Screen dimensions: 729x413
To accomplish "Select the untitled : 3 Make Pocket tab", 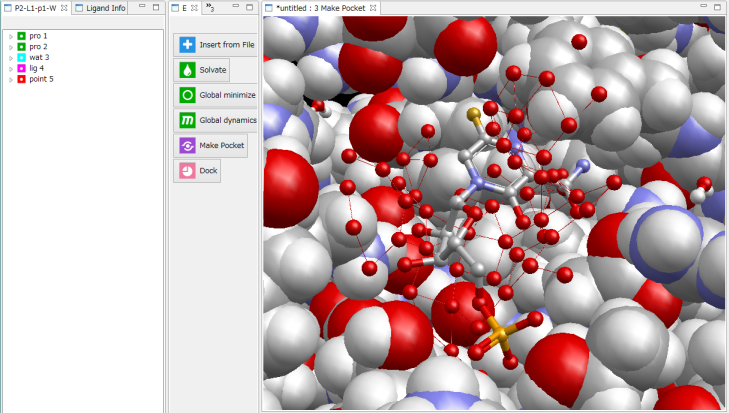I will point(321,8).
